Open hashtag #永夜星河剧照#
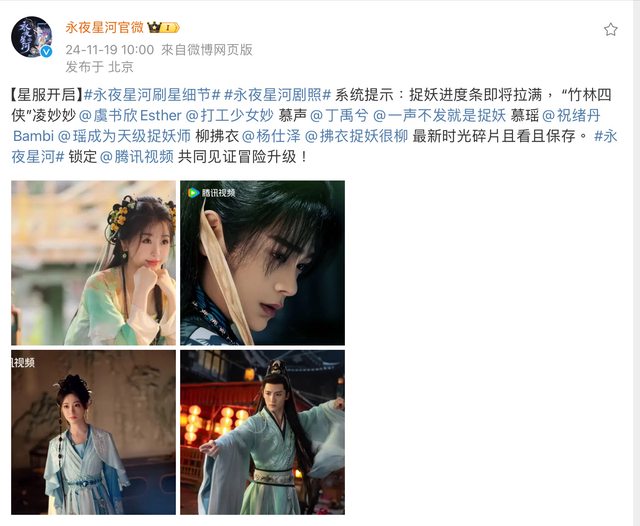This screenshot has width=640, height=526. click(x=278, y=95)
